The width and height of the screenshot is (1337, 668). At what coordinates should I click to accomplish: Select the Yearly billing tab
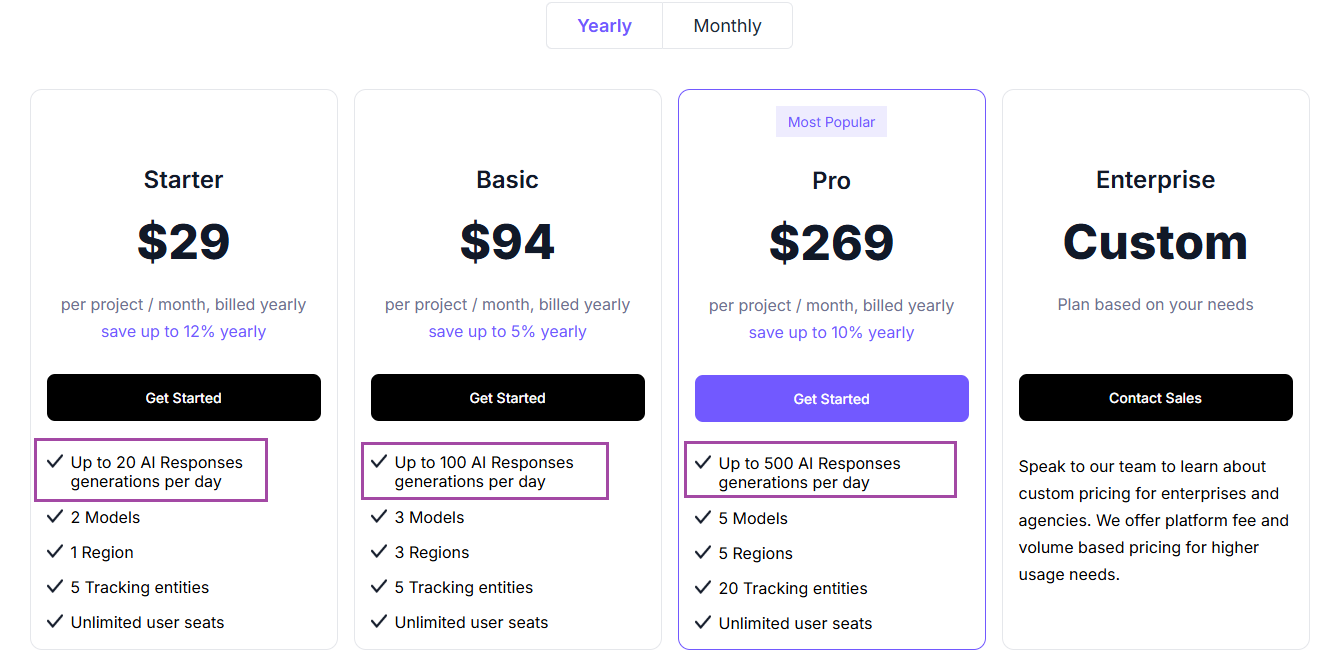pyautogui.click(x=604, y=25)
